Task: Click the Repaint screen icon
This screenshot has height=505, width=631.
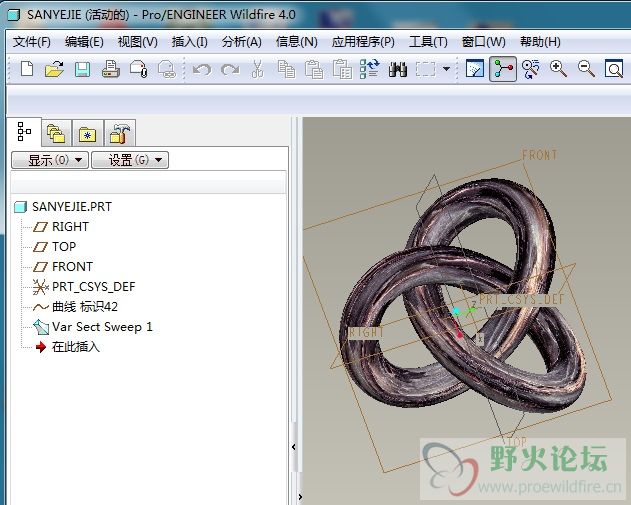Action: click(x=475, y=69)
